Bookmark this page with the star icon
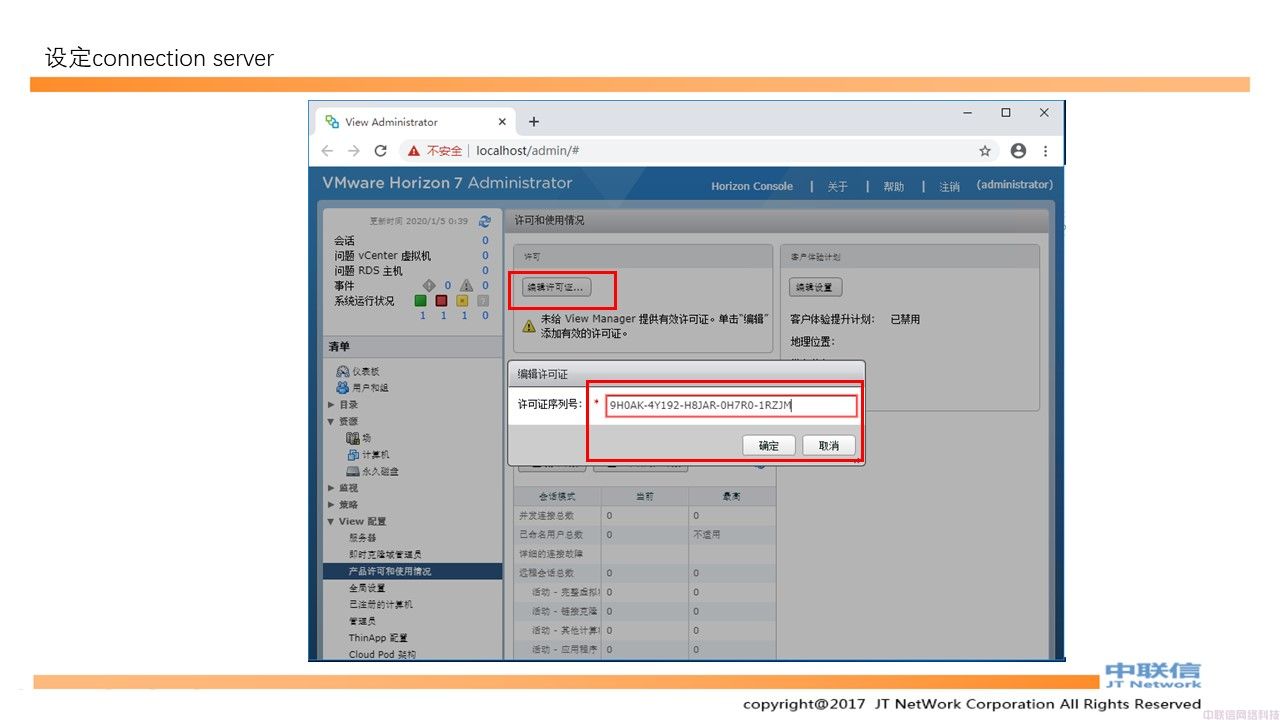Viewport: 1280px width, 720px height. [x=985, y=151]
